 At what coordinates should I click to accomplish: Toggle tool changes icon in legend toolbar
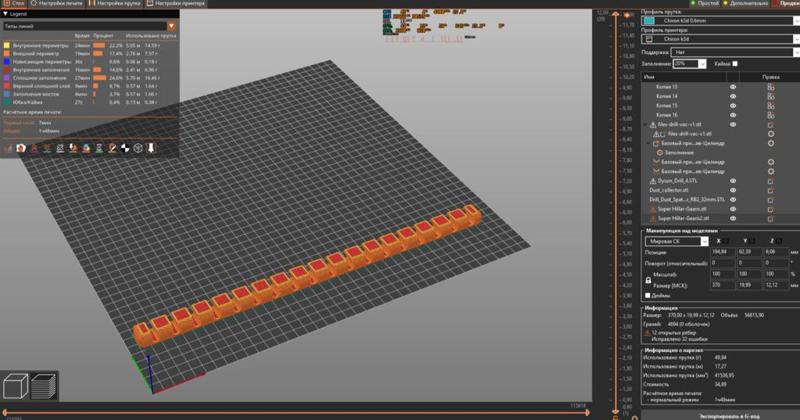(x=73, y=149)
